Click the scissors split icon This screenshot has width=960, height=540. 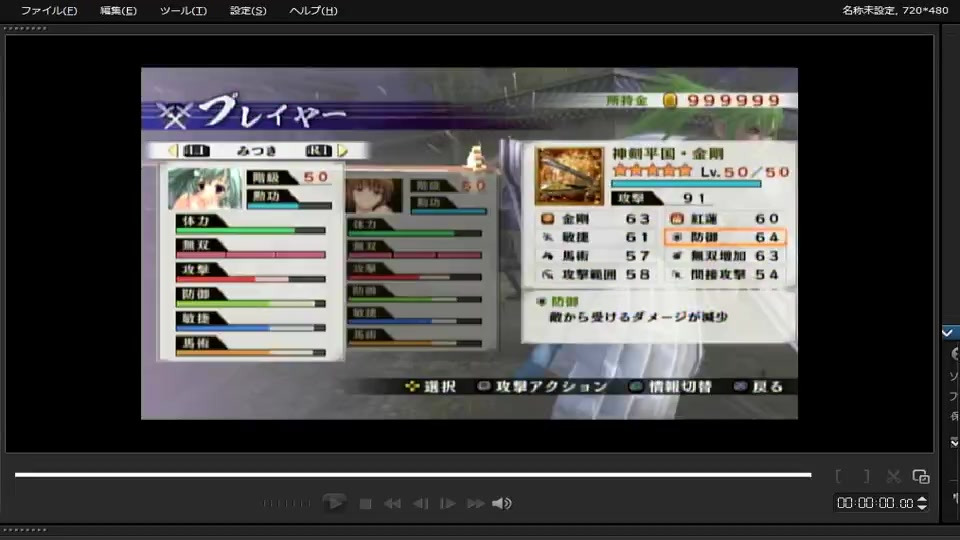coord(893,476)
